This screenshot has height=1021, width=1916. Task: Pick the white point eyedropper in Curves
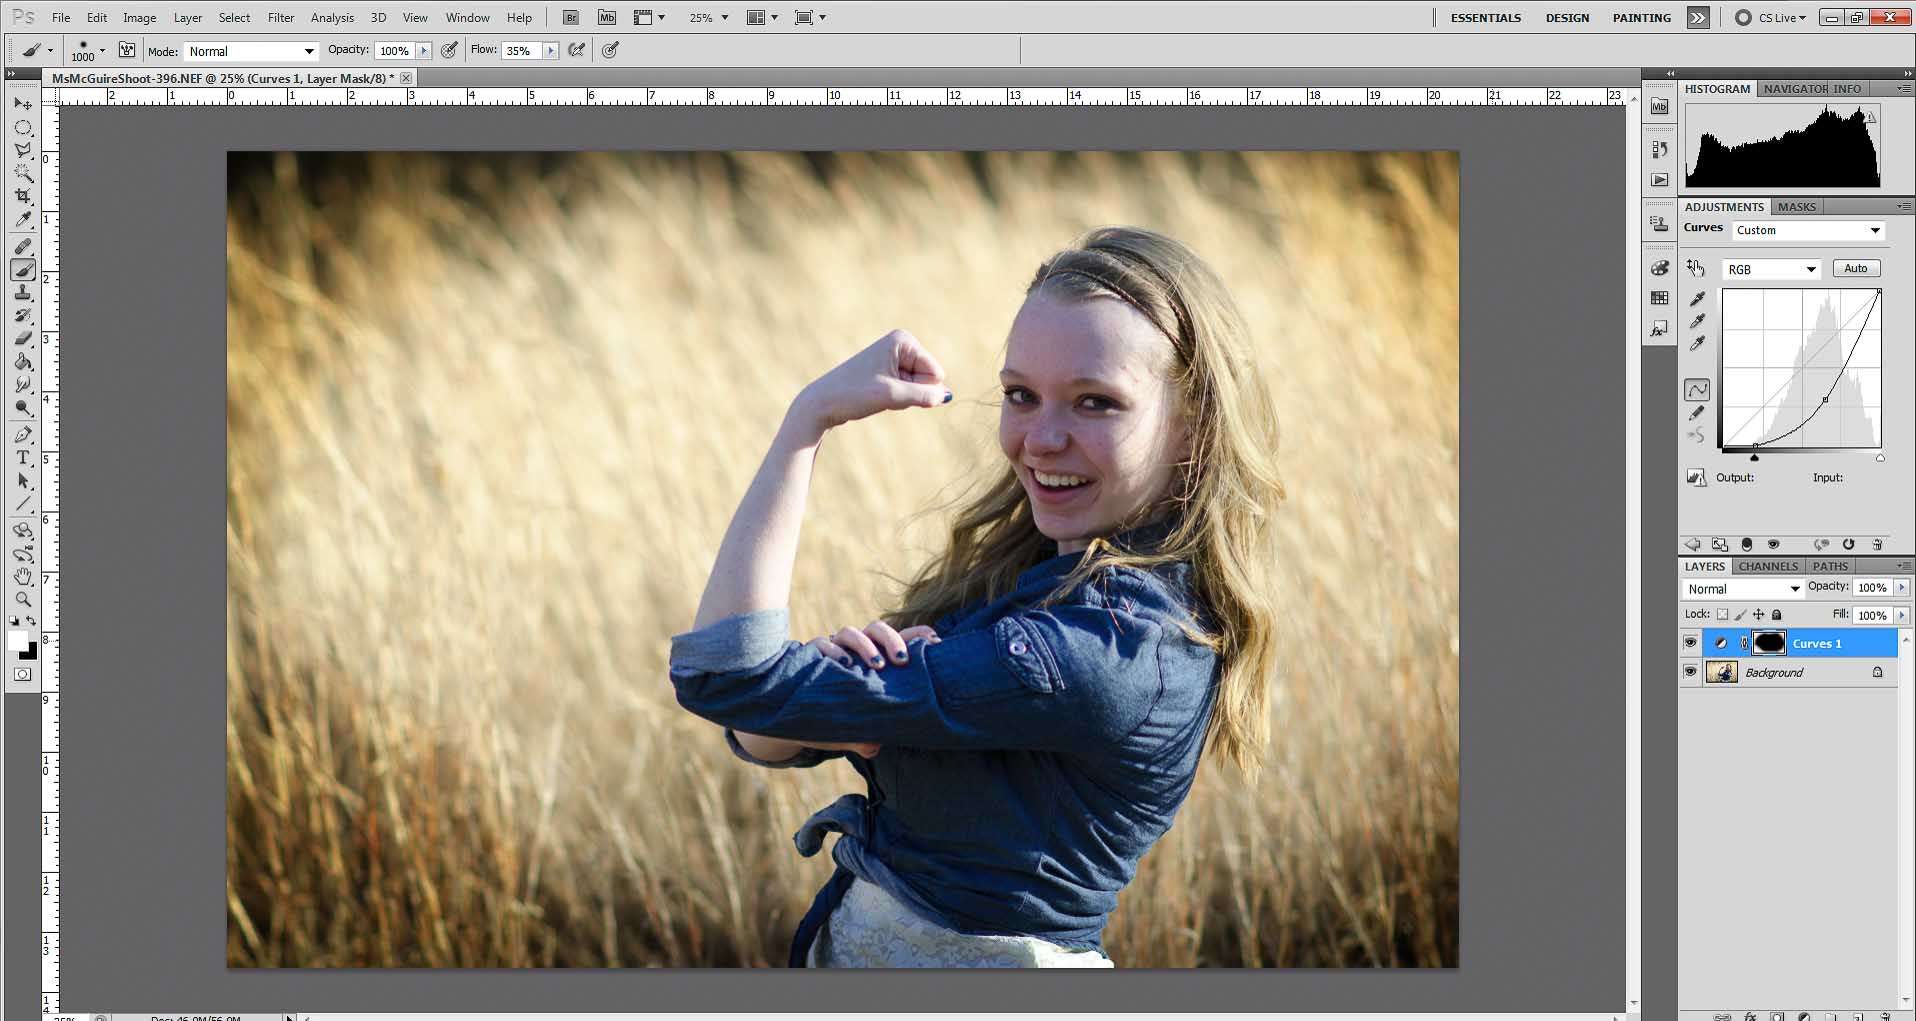1697,344
